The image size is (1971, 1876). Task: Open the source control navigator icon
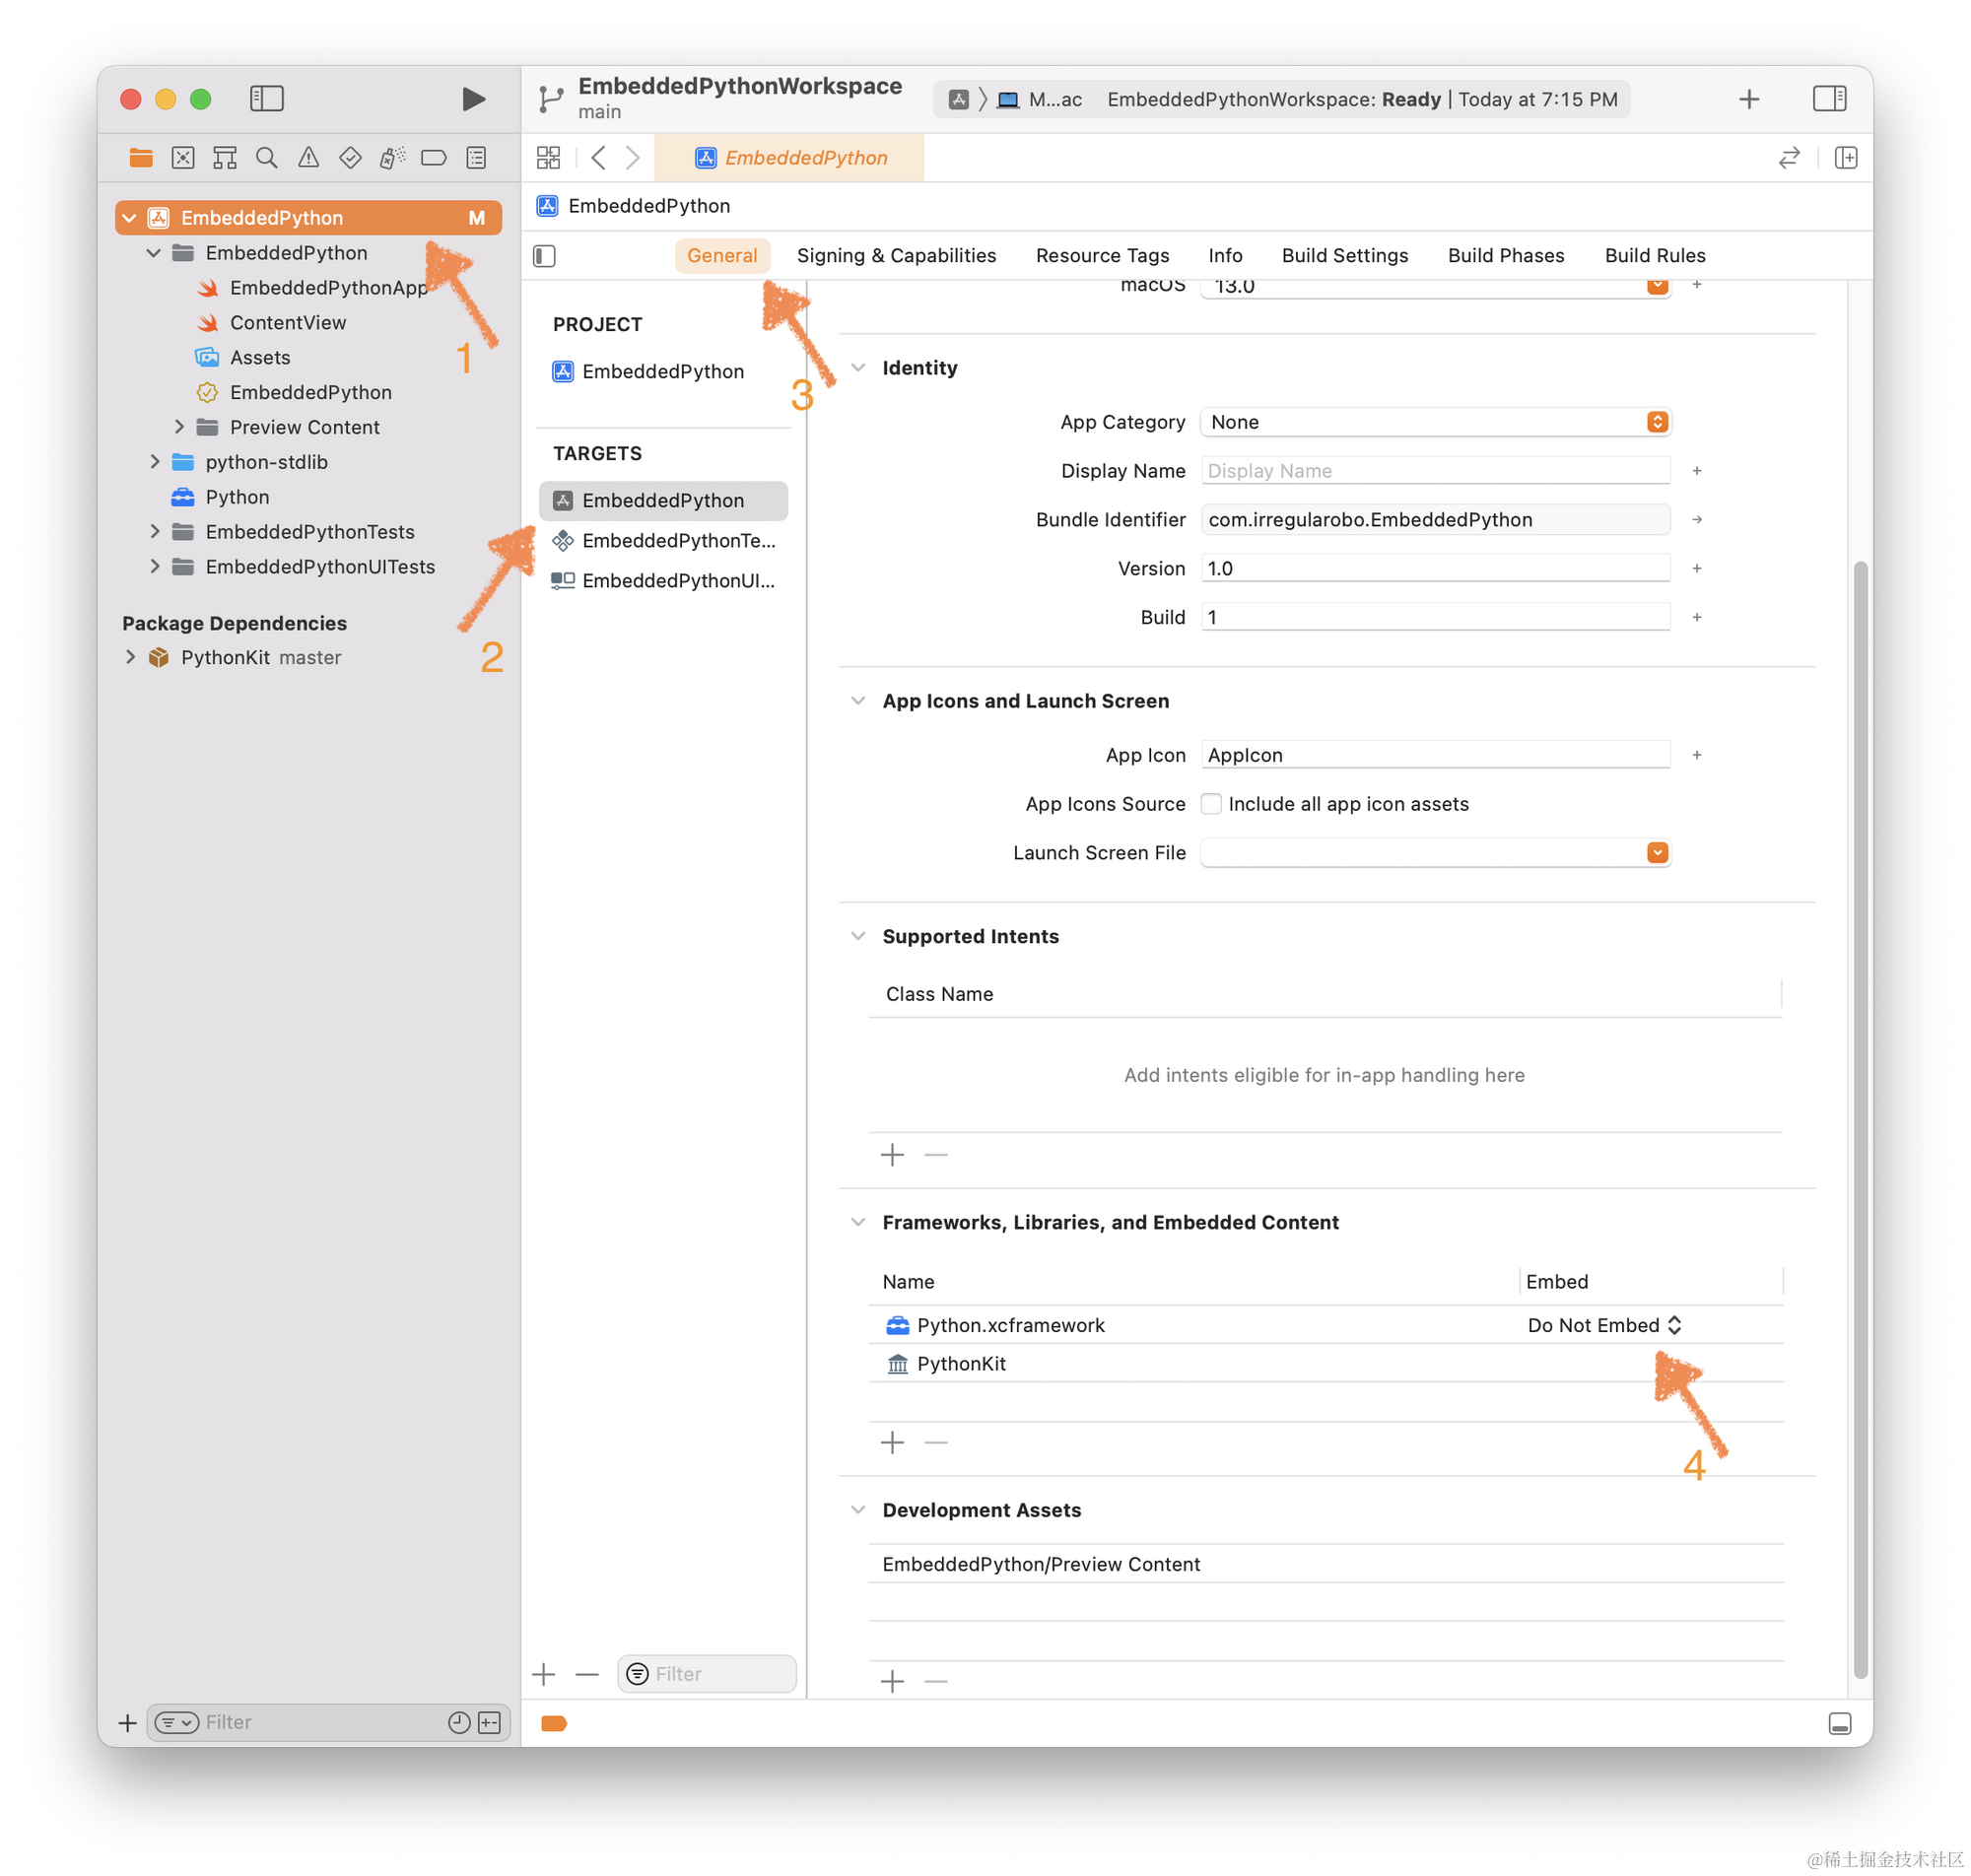pyautogui.click(x=183, y=157)
